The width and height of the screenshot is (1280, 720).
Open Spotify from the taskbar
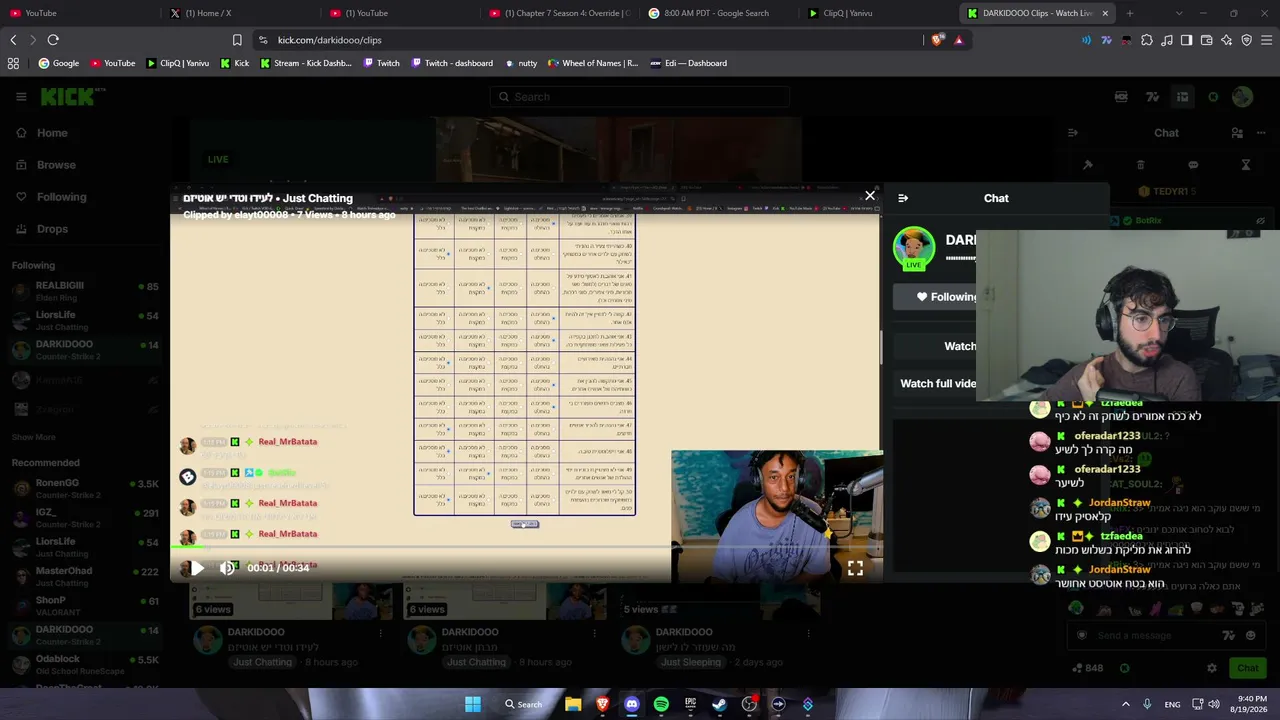point(661,704)
